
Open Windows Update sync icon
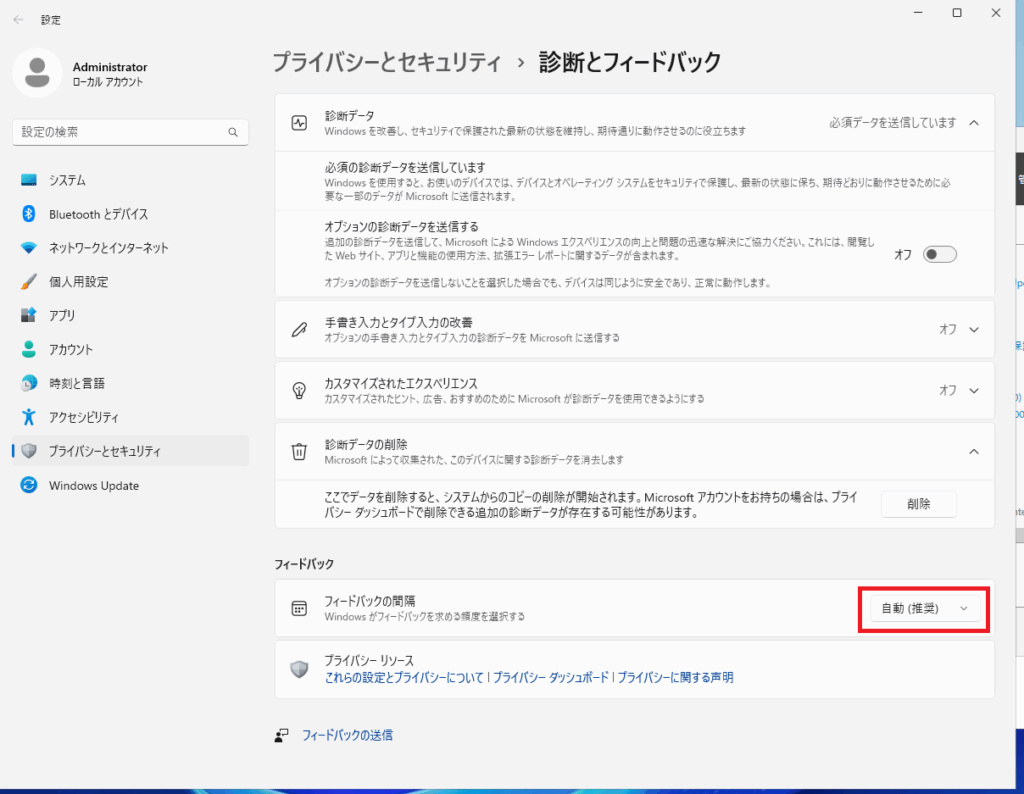[29, 485]
